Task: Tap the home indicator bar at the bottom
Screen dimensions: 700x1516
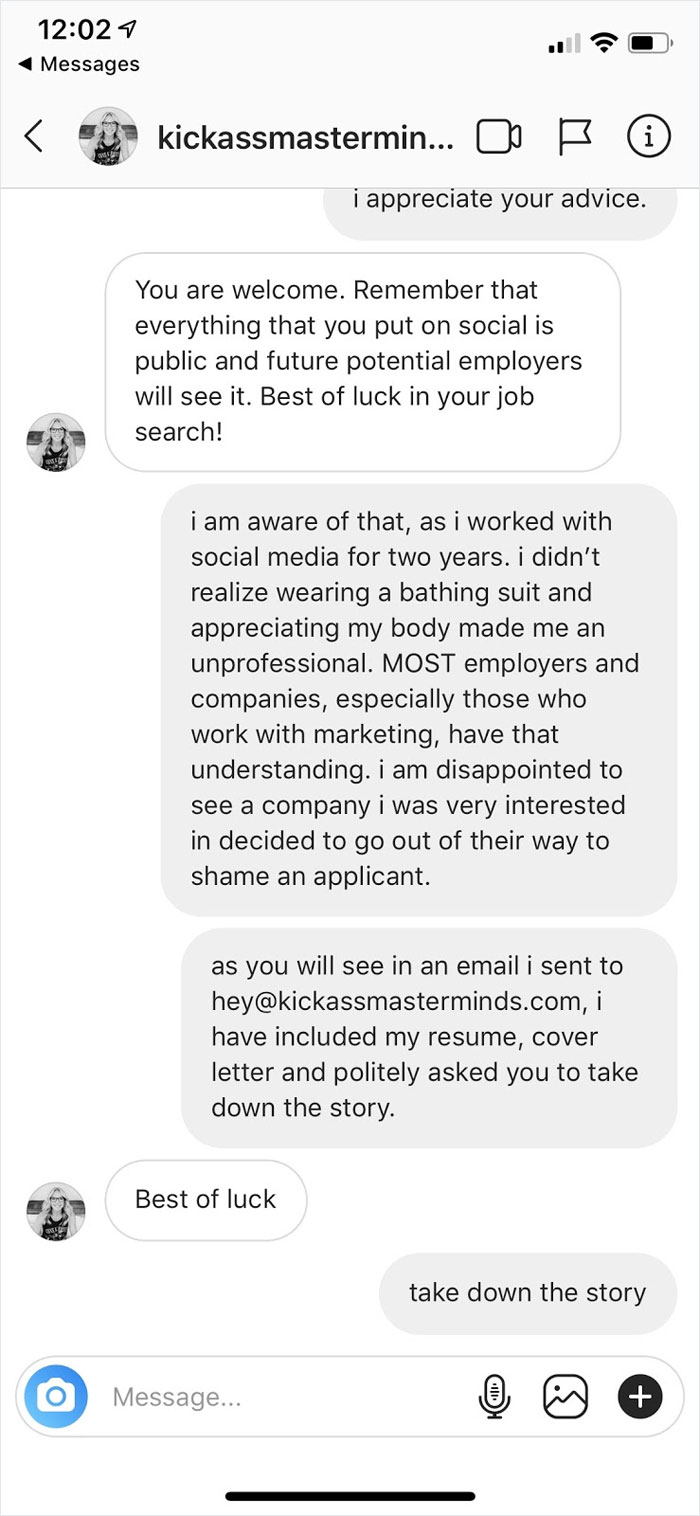Action: (x=350, y=1497)
